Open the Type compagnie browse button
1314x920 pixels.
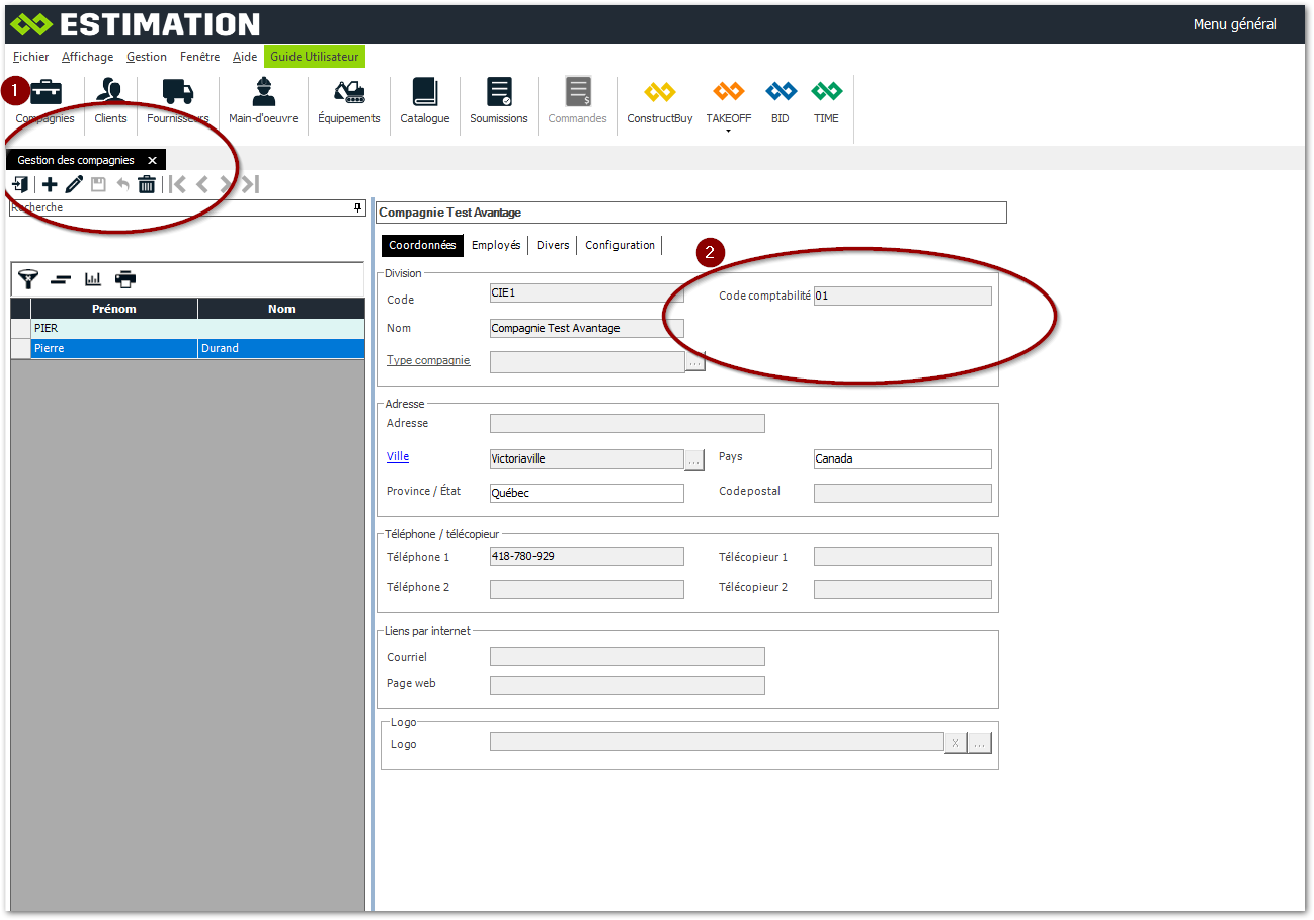(x=695, y=362)
